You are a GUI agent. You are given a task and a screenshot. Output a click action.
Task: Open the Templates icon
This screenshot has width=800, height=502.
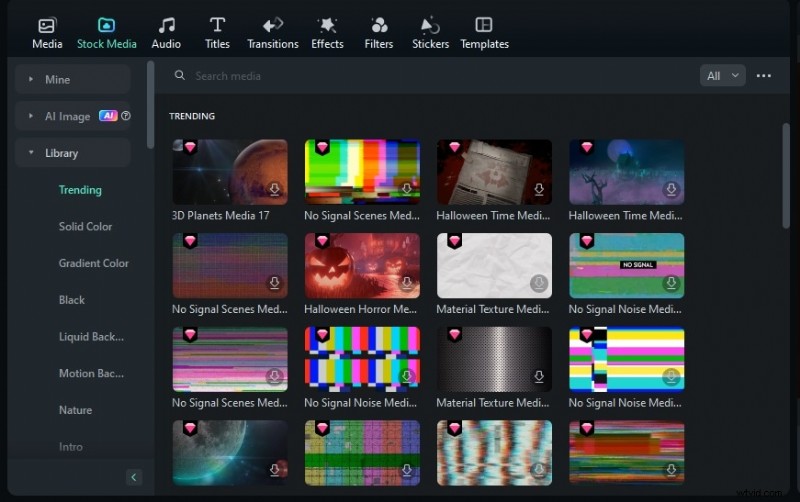[484, 25]
